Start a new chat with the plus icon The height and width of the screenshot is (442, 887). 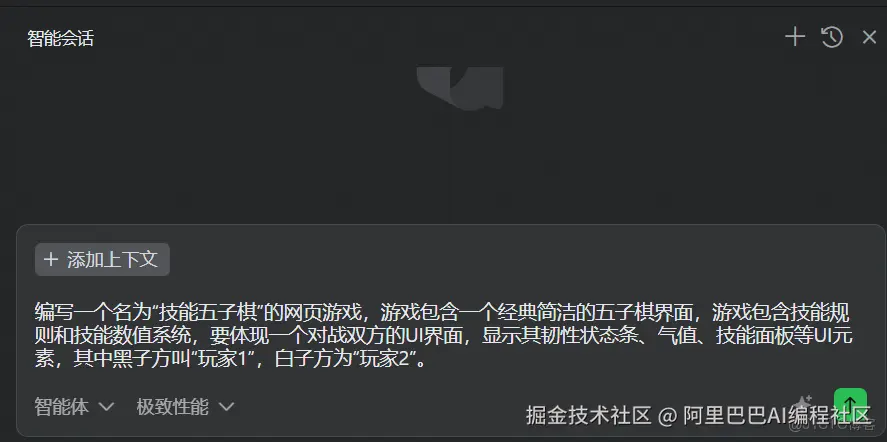(x=795, y=37)
